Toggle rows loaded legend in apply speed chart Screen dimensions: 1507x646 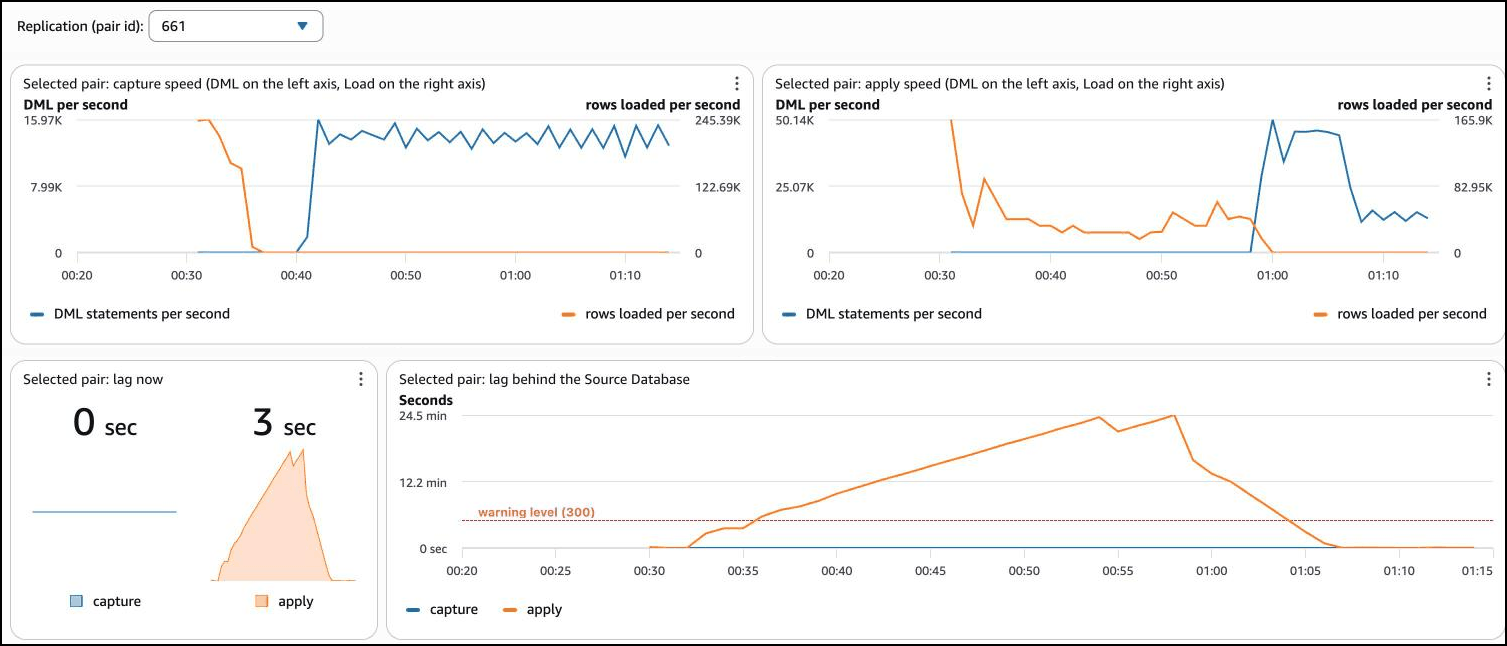point(1400,314)
